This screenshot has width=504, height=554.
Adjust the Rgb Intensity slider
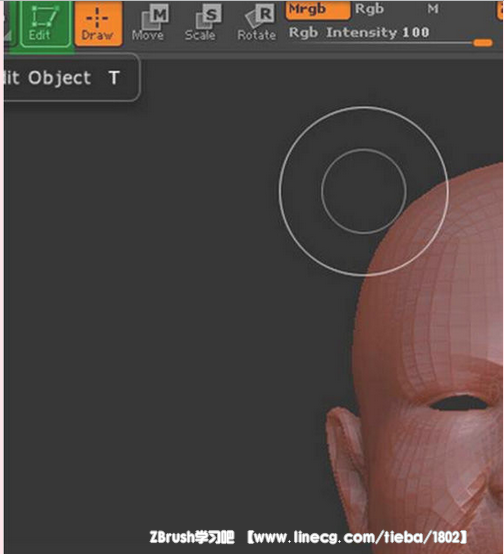[x=391, y=36]
